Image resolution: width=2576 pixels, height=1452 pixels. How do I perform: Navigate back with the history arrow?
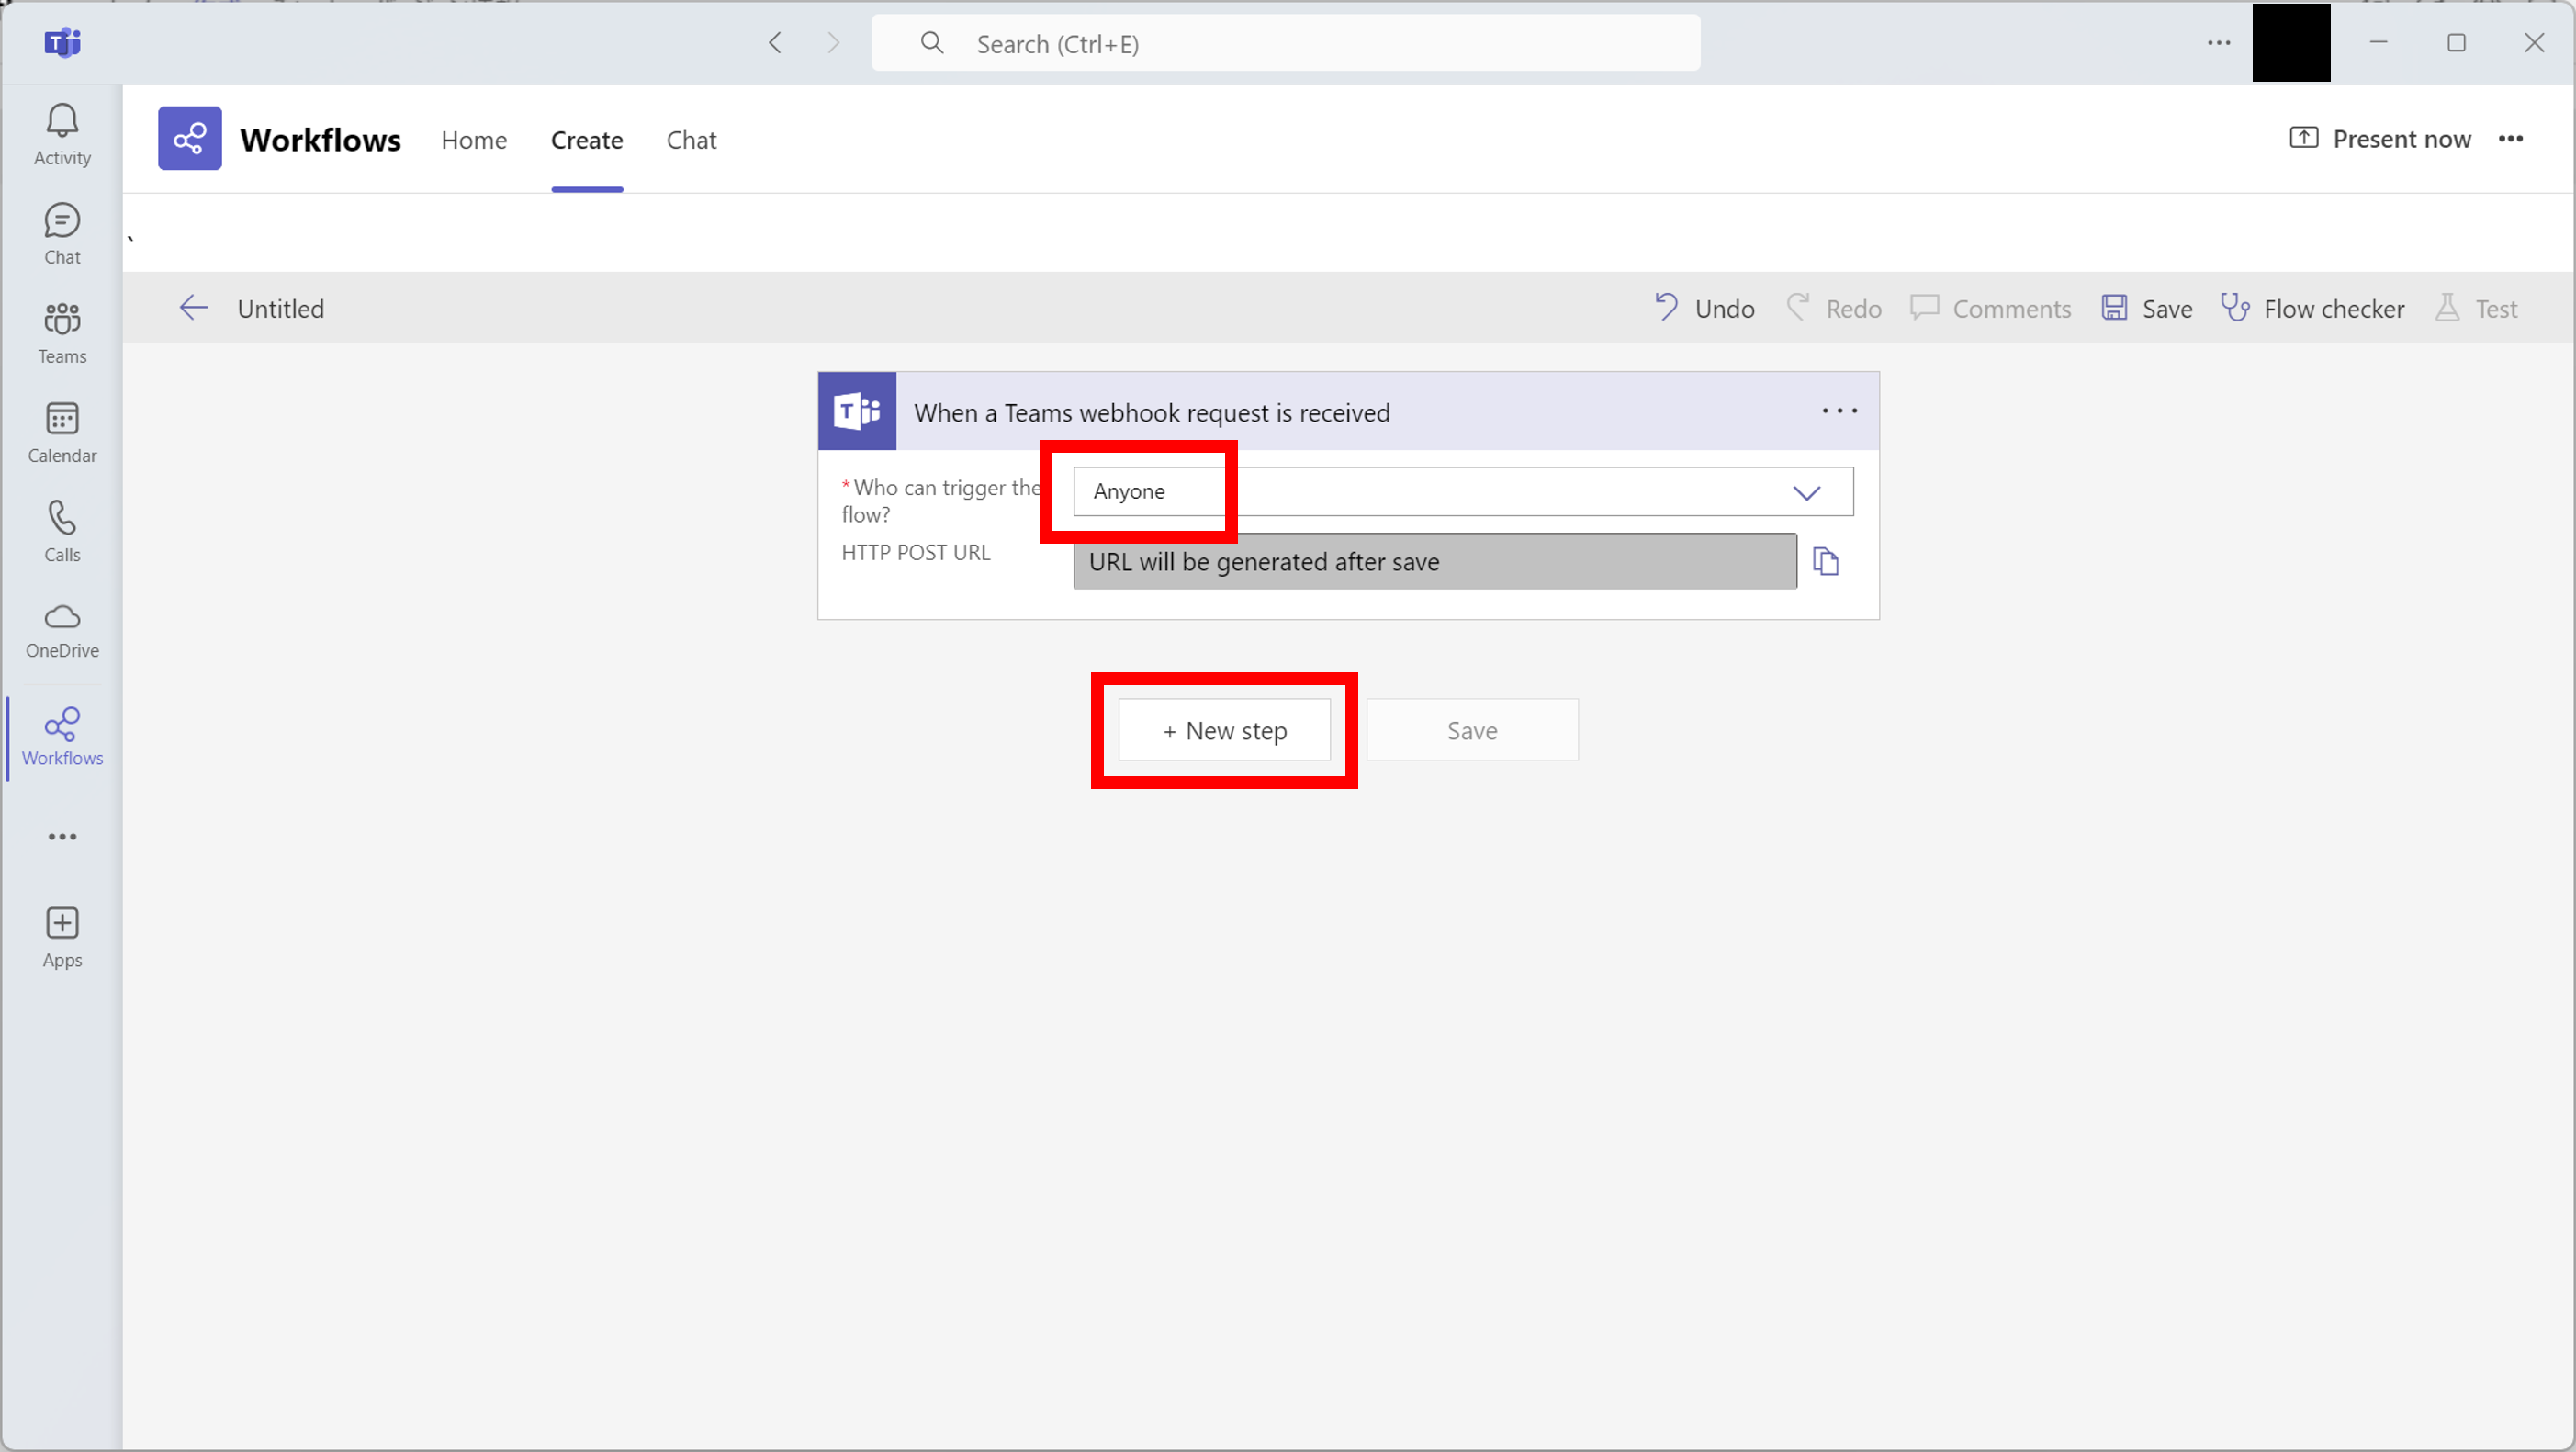click(775, 43)
